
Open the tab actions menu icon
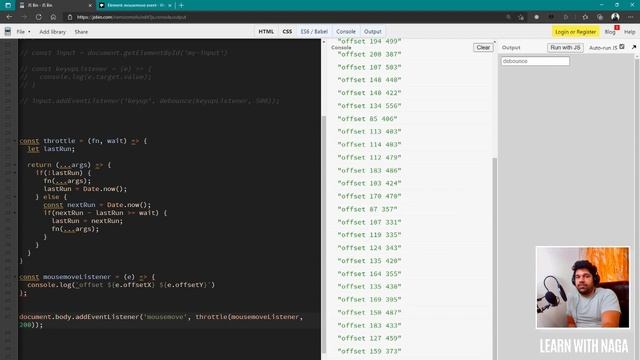coord(8,5)
